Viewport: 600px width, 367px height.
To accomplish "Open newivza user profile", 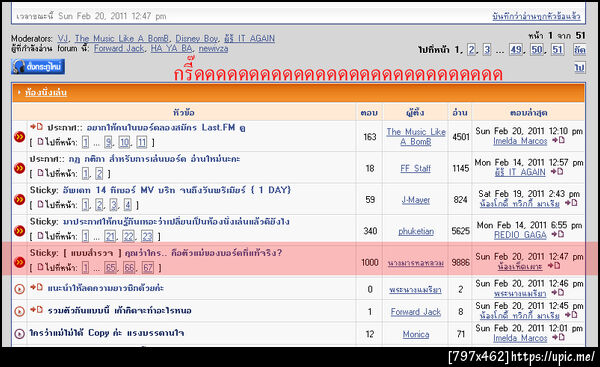I will pos(213,49).
